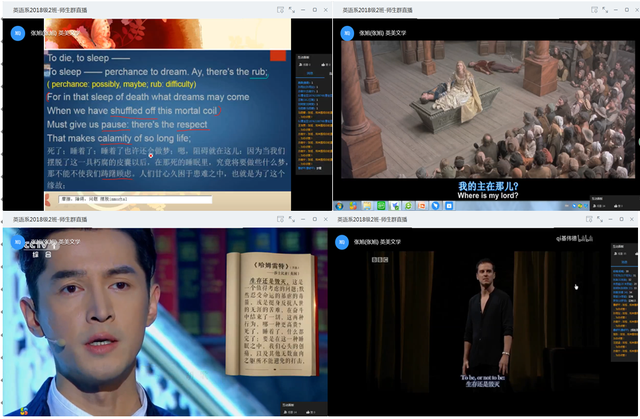
Task: Open orange PowerPoint icon in shared taskbar
Action: point(422,206)
